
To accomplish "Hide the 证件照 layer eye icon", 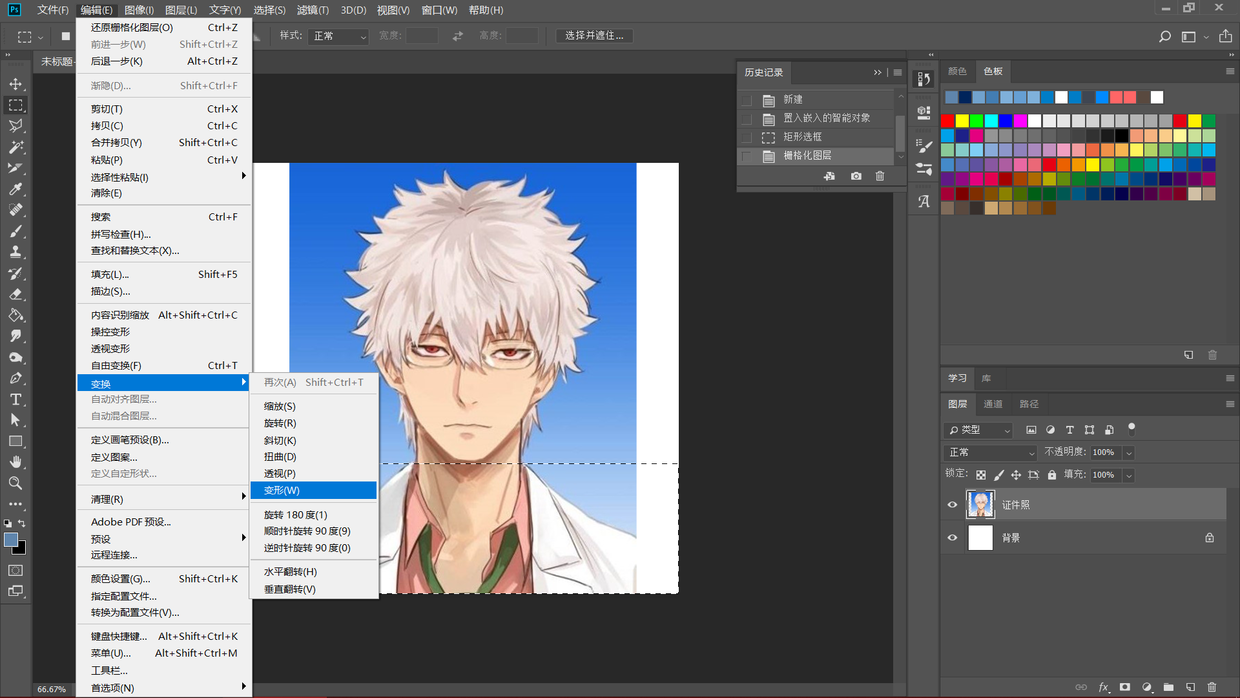I will [x=952, y=505].
